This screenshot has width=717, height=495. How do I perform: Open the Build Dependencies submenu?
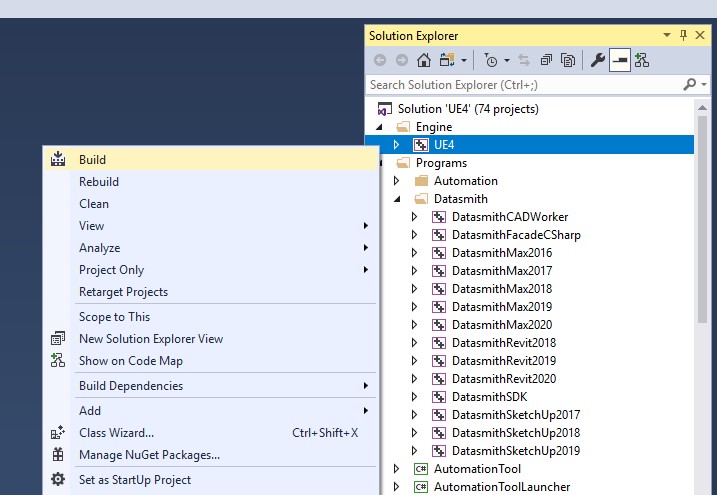pyautogui.click(x=211, y=386)
